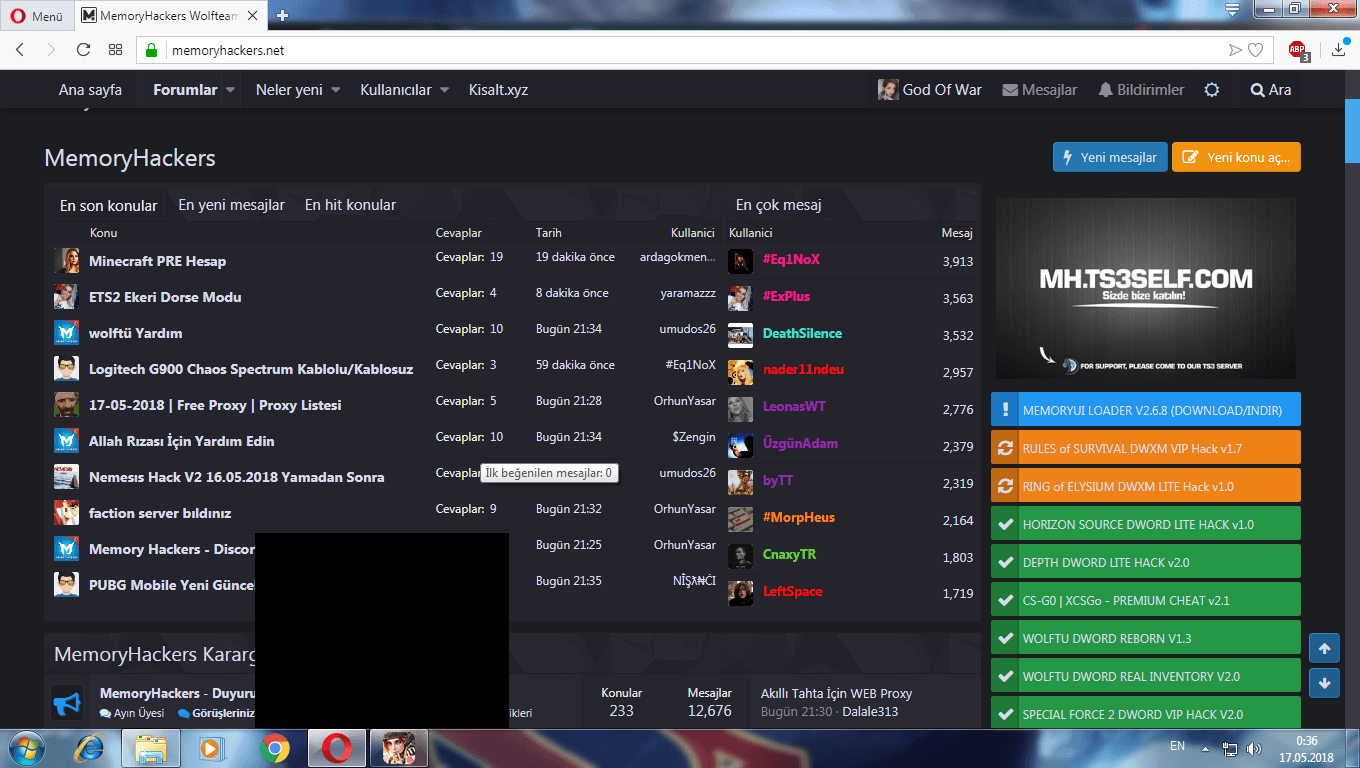This screenshot has height=768, width=1360.
Task: Open Logitech G900 Chaos Spectrum thread
Action: 251,369
